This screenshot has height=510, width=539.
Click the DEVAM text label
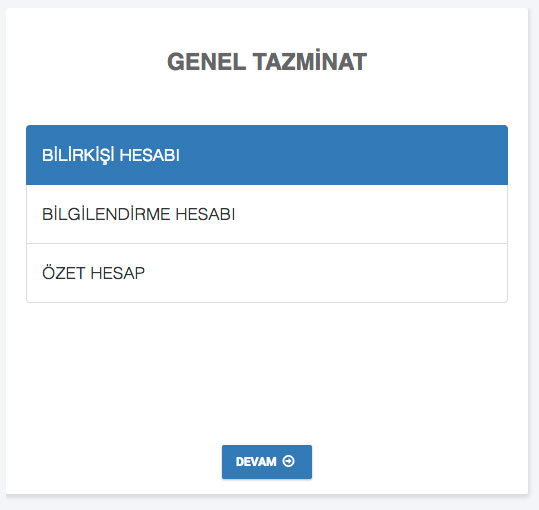coord(256,462)
